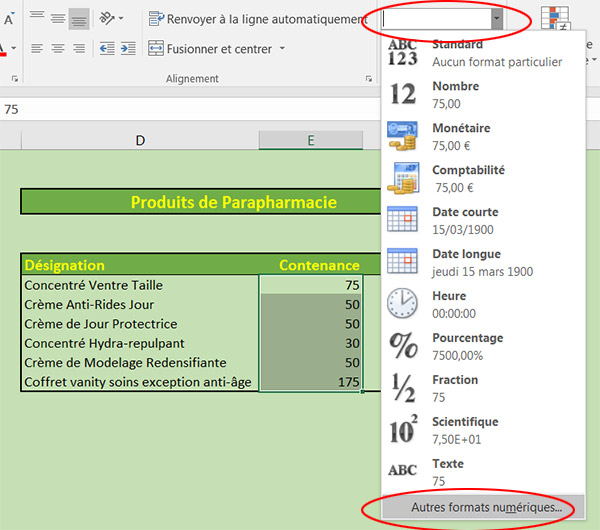Open Fusionner et centrer dropdown arrow

(x=282, y=48)
